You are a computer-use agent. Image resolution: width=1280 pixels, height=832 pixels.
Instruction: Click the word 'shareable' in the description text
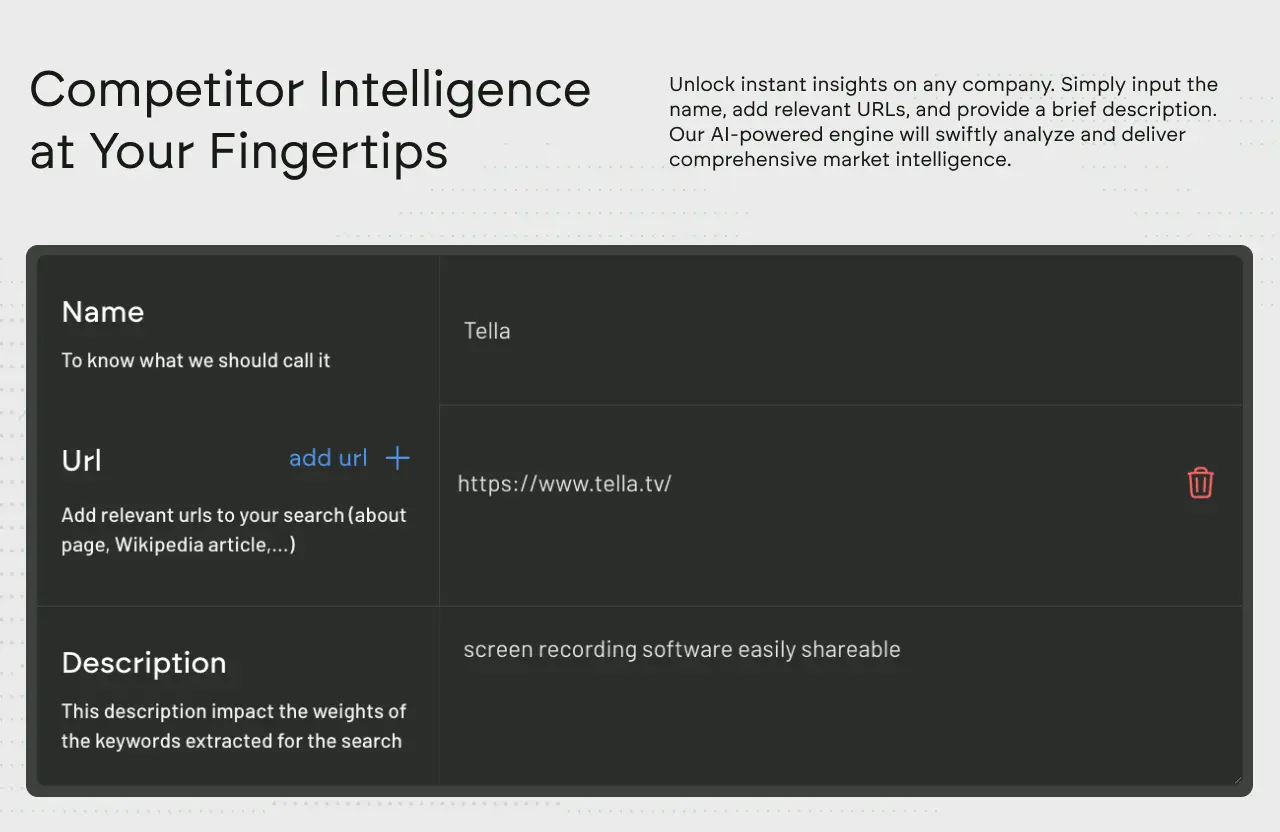click(x=850, y=649)
